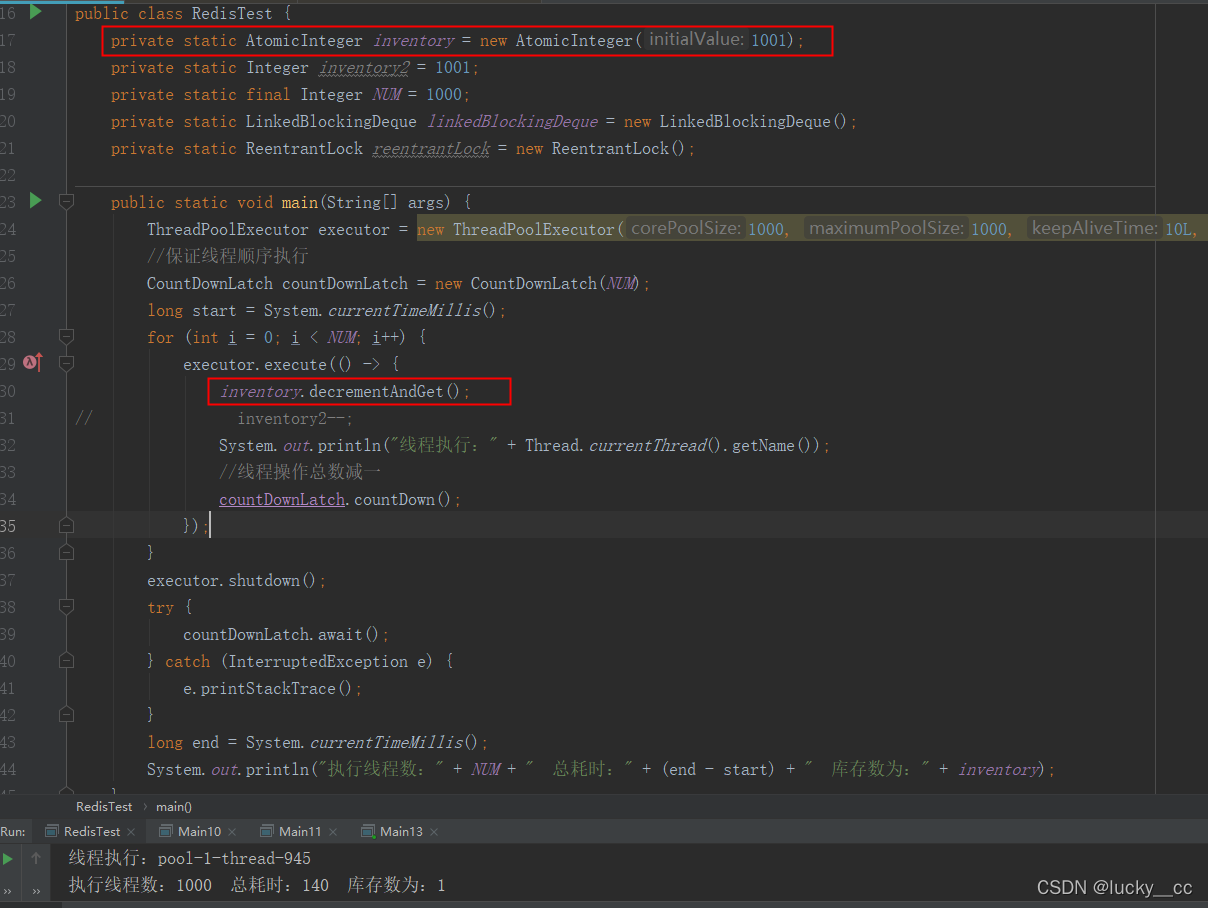Click 'long end' declaration on line 43
1208x908 pixels.
point(183,742)
